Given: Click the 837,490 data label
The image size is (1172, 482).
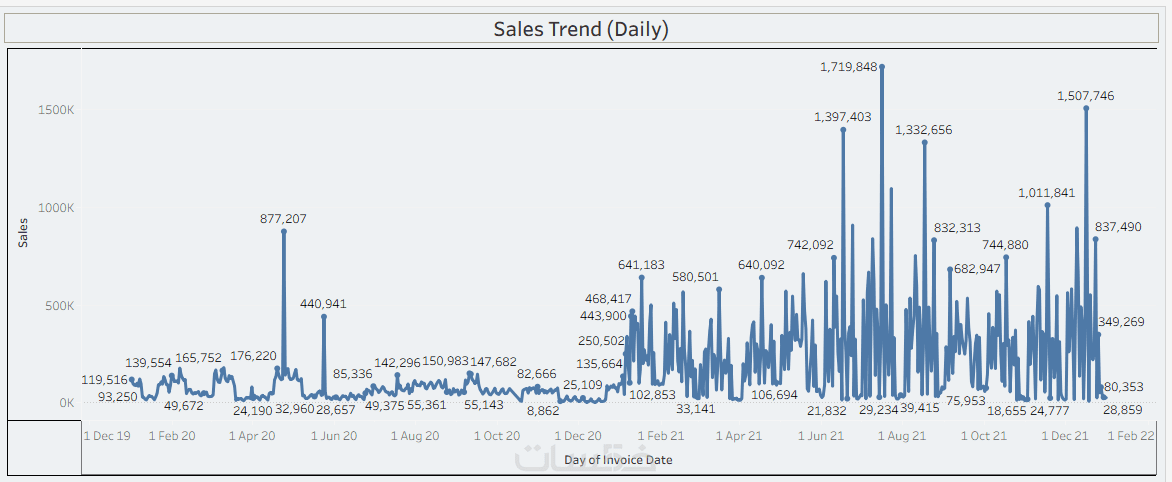Looking at the screenshot, I should click(x=1117, y=227).
